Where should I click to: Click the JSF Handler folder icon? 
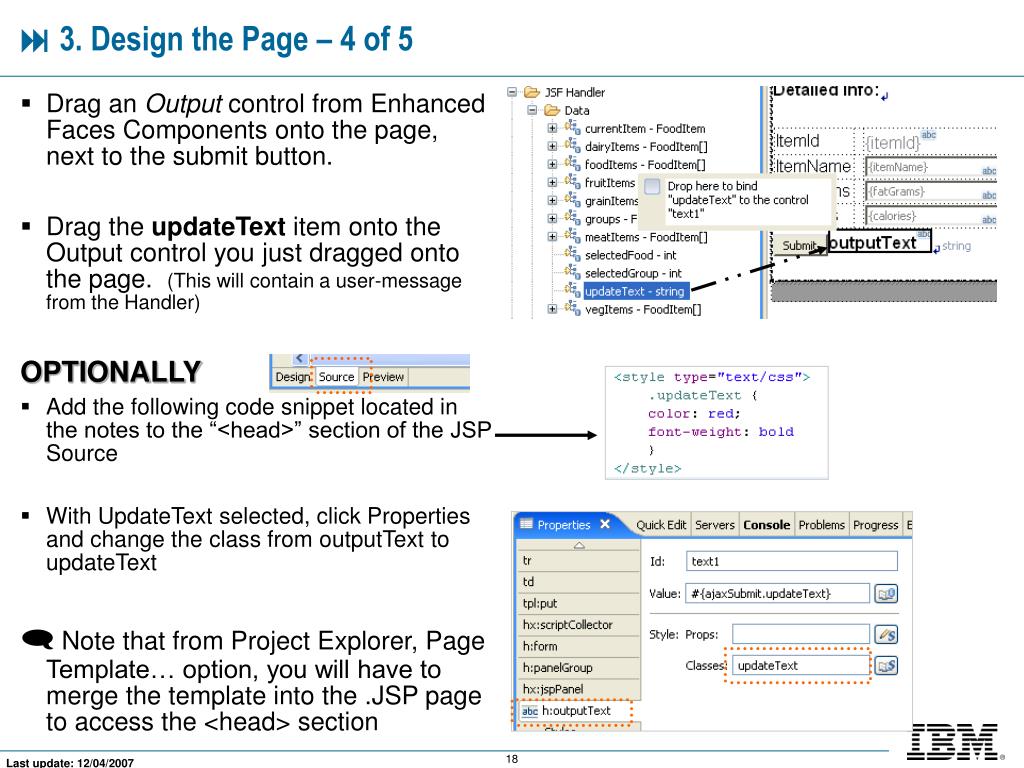(x=532, y=92)
